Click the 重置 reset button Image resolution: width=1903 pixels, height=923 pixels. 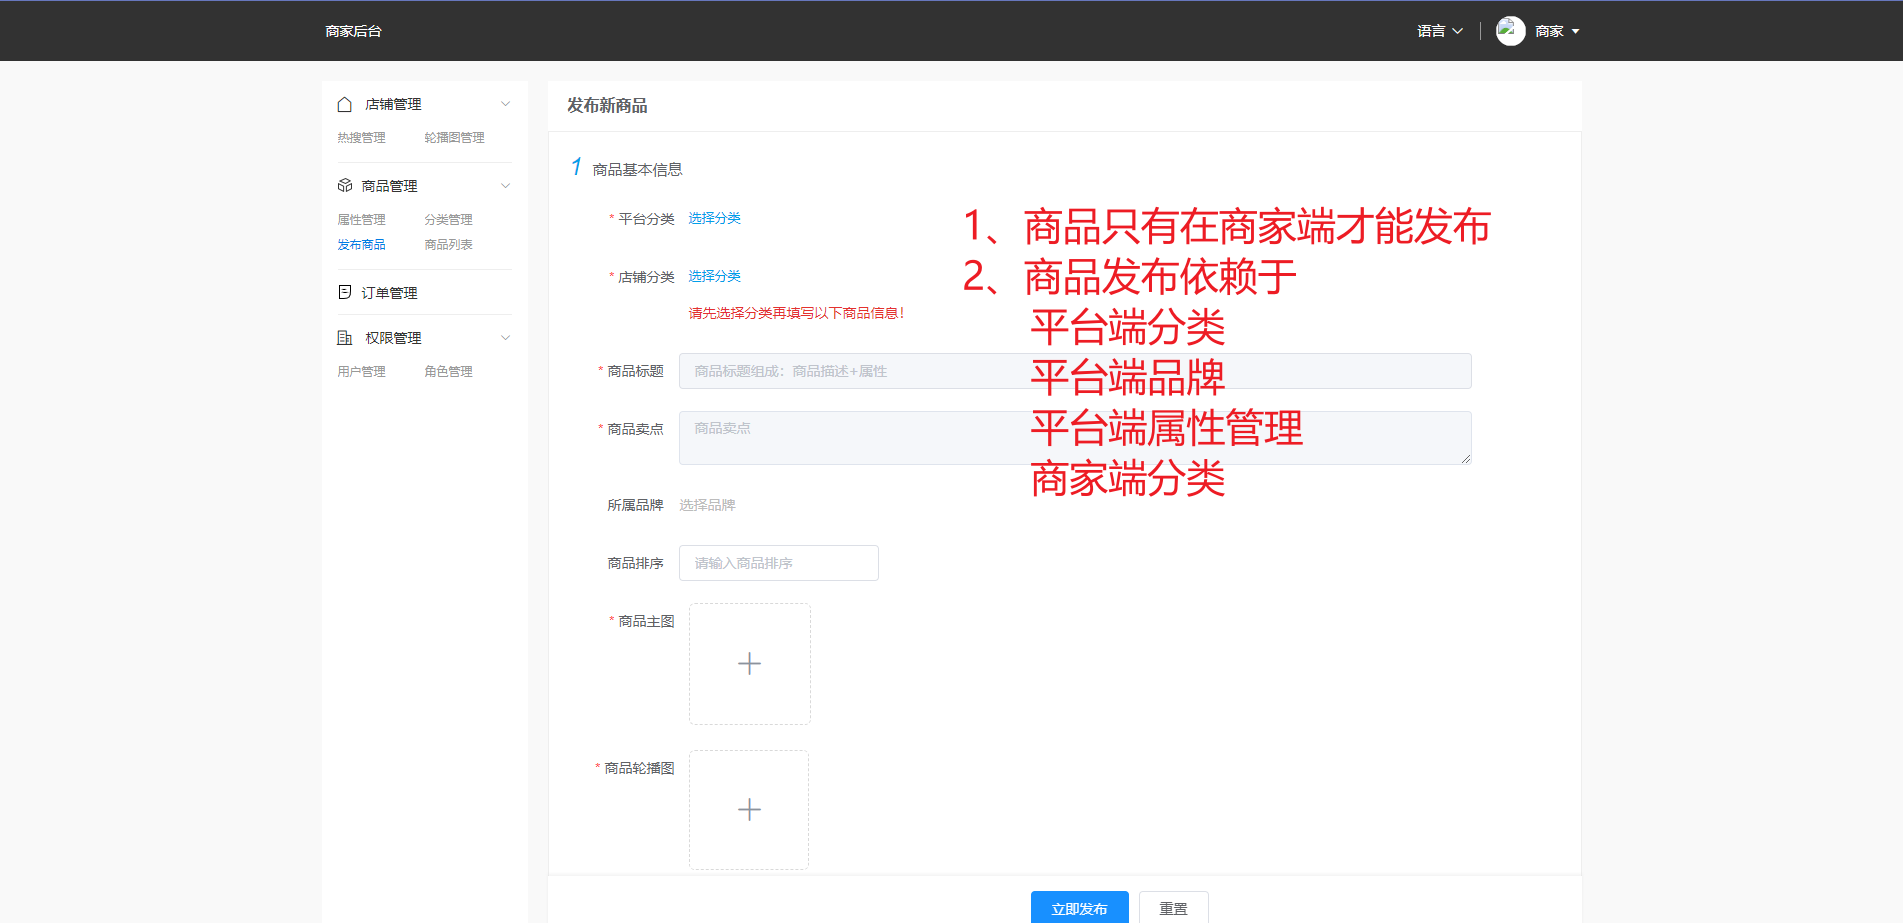(x=1172, y=908)
